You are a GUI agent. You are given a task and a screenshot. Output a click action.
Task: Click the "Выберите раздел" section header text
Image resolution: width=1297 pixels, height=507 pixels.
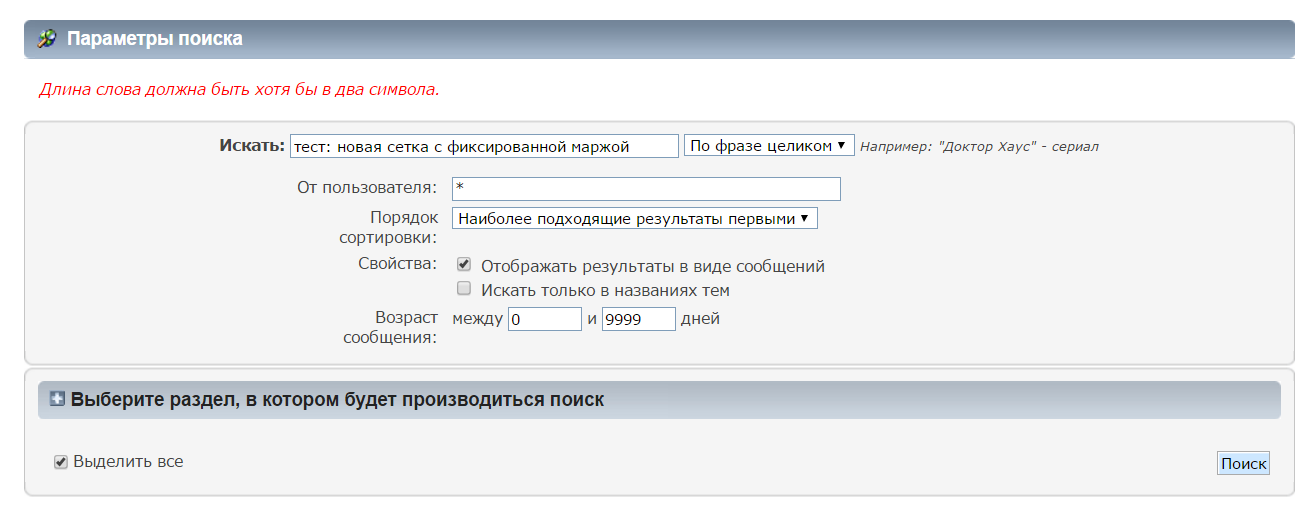click(x=337, y=399)
